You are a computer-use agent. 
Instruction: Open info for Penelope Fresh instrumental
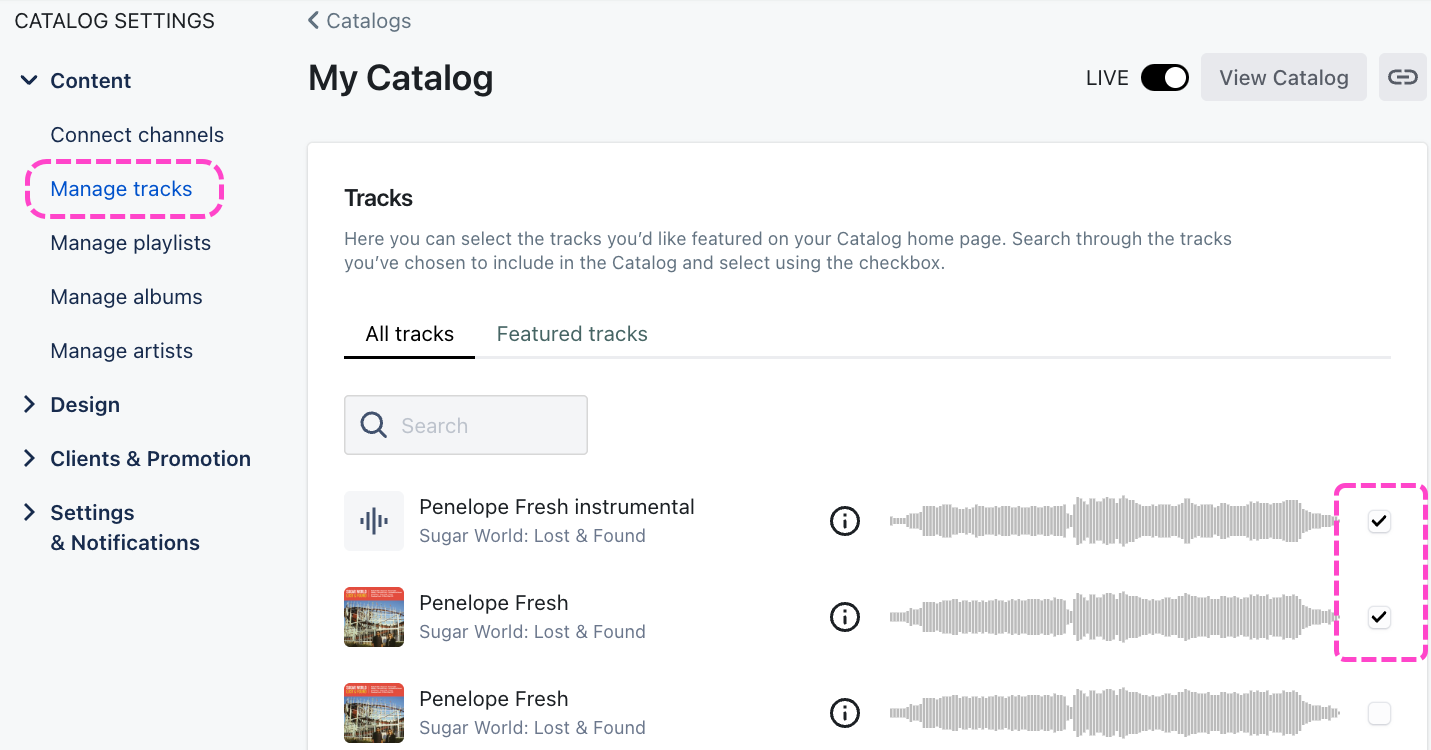point(845,521)
